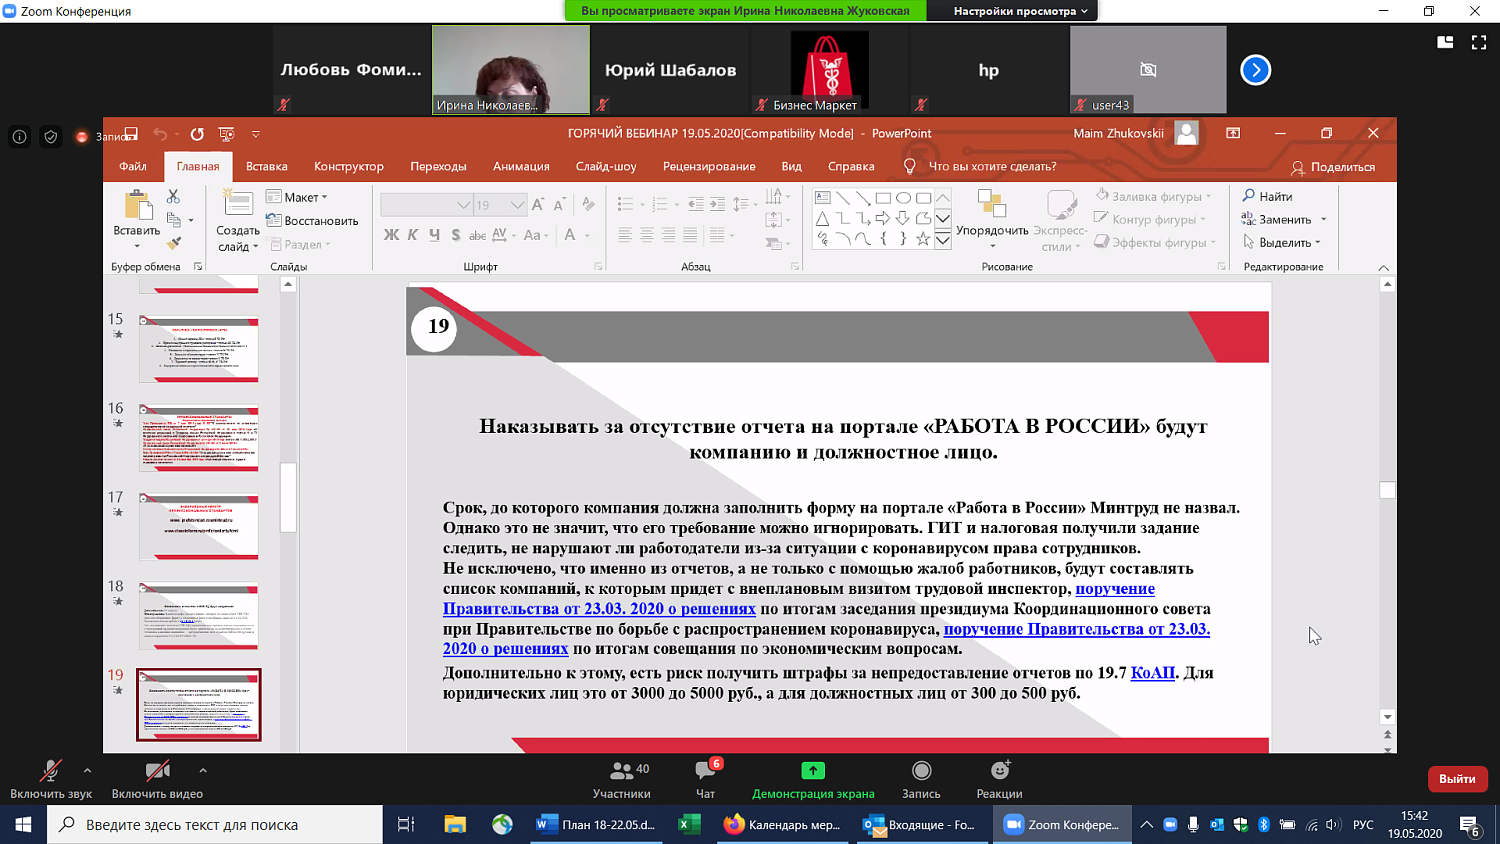Toggle text shadow (S) formatting
The image size is (1500, 844).
click(x=456, y=235)
